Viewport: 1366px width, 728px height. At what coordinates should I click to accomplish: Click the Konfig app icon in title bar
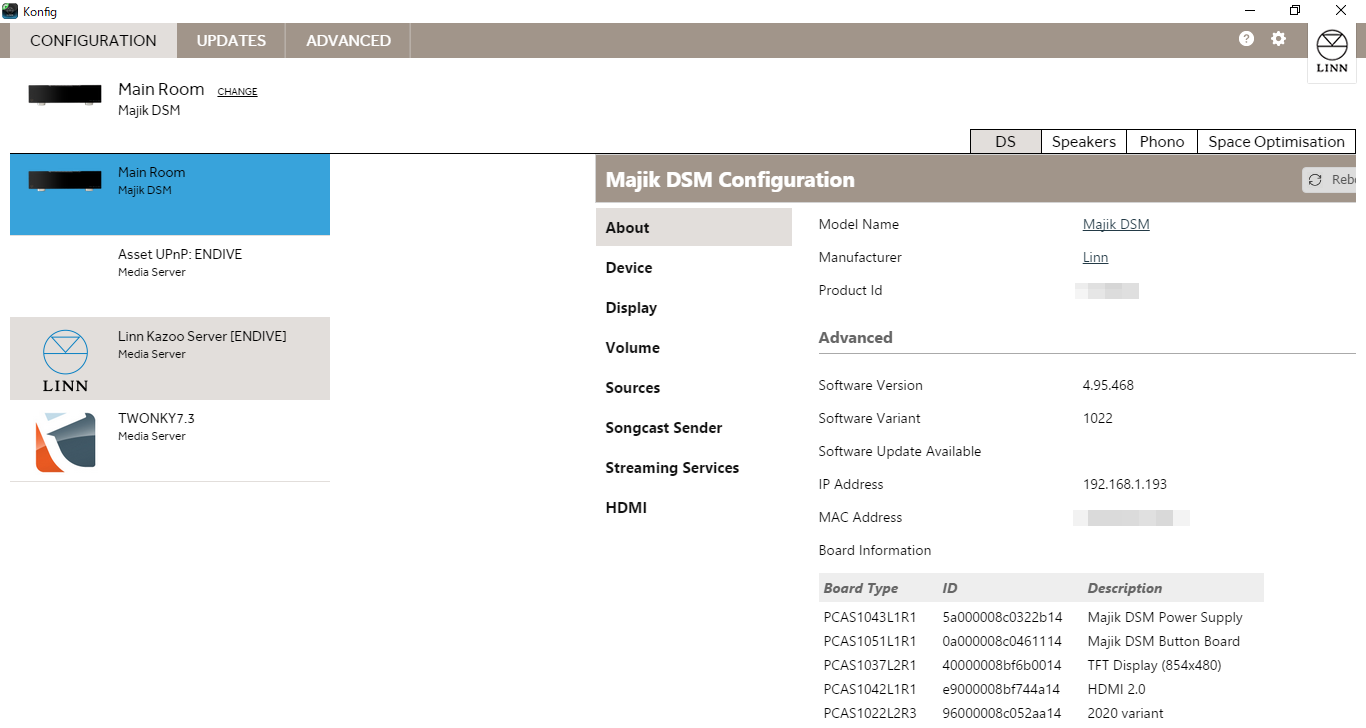[x=10, y=10]
